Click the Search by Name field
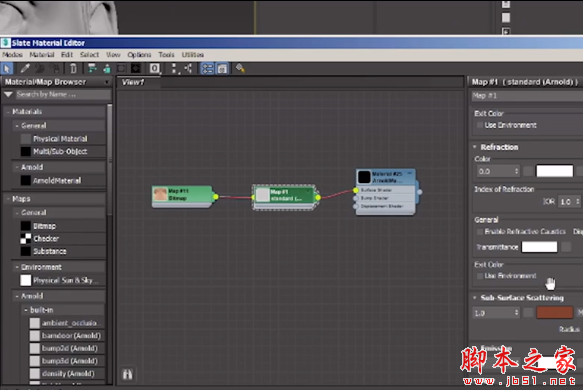 pyautogui.click(x=63, y=95)
